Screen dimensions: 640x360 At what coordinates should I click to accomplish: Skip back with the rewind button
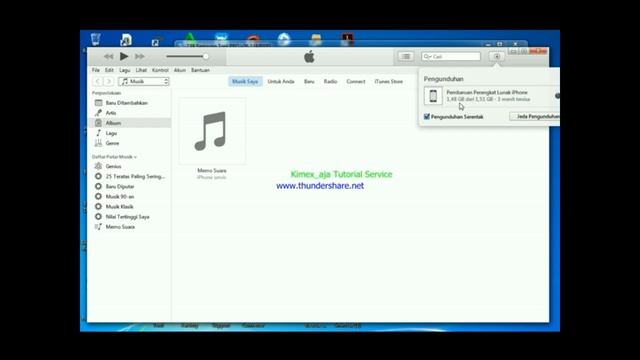108,56
